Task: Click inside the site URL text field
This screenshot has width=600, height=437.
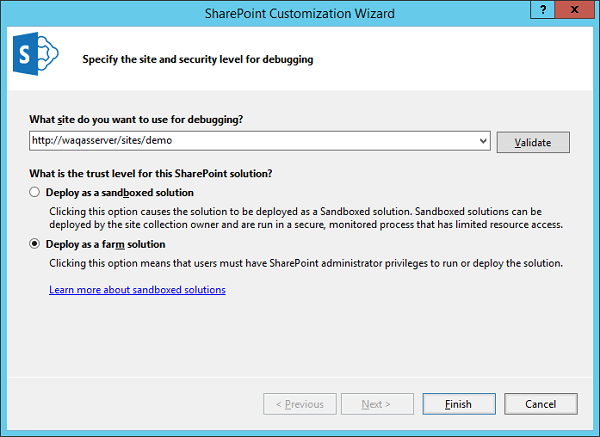Action: pos(250,141)
